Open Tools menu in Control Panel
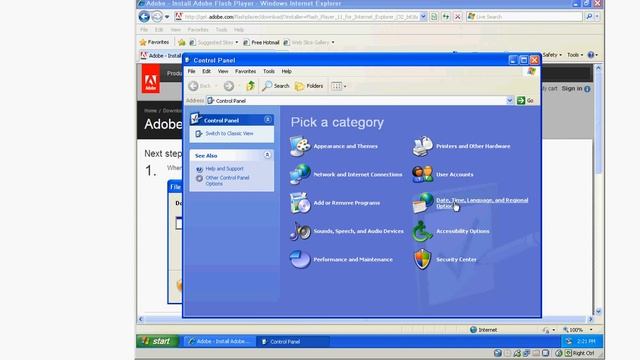The height and width of the screenshot is (360, 640). [269, 71]
